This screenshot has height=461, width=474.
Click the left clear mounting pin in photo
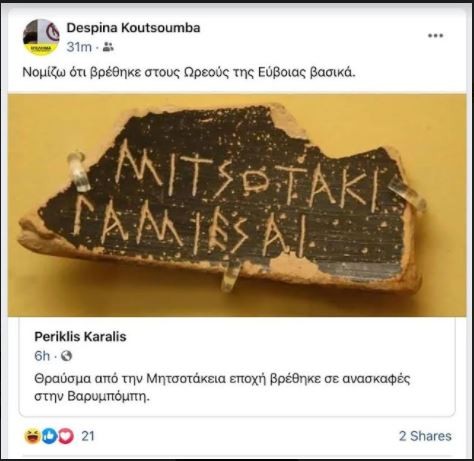(x=79, y=172)
